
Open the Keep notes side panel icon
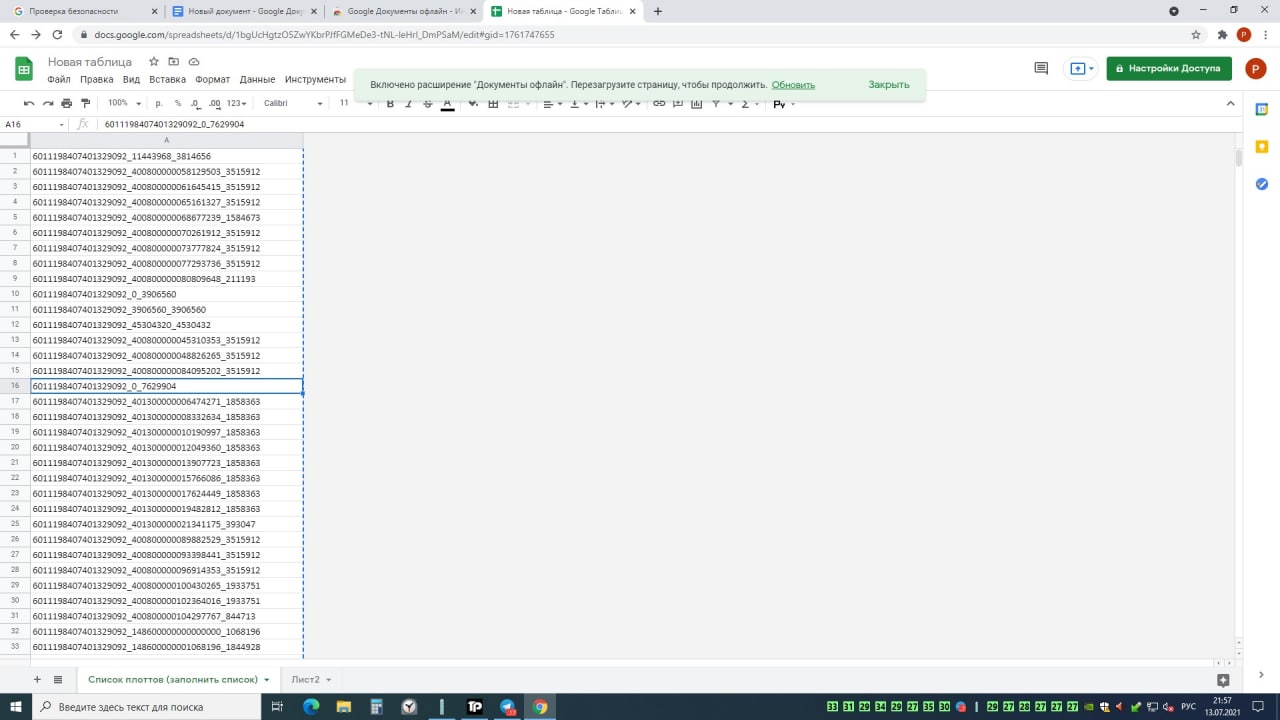[1262, 146]
